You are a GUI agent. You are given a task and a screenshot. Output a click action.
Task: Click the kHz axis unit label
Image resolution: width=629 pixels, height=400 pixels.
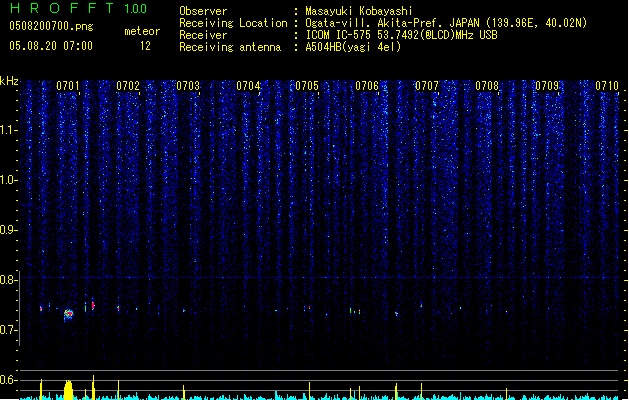click(x=9, y=81)
